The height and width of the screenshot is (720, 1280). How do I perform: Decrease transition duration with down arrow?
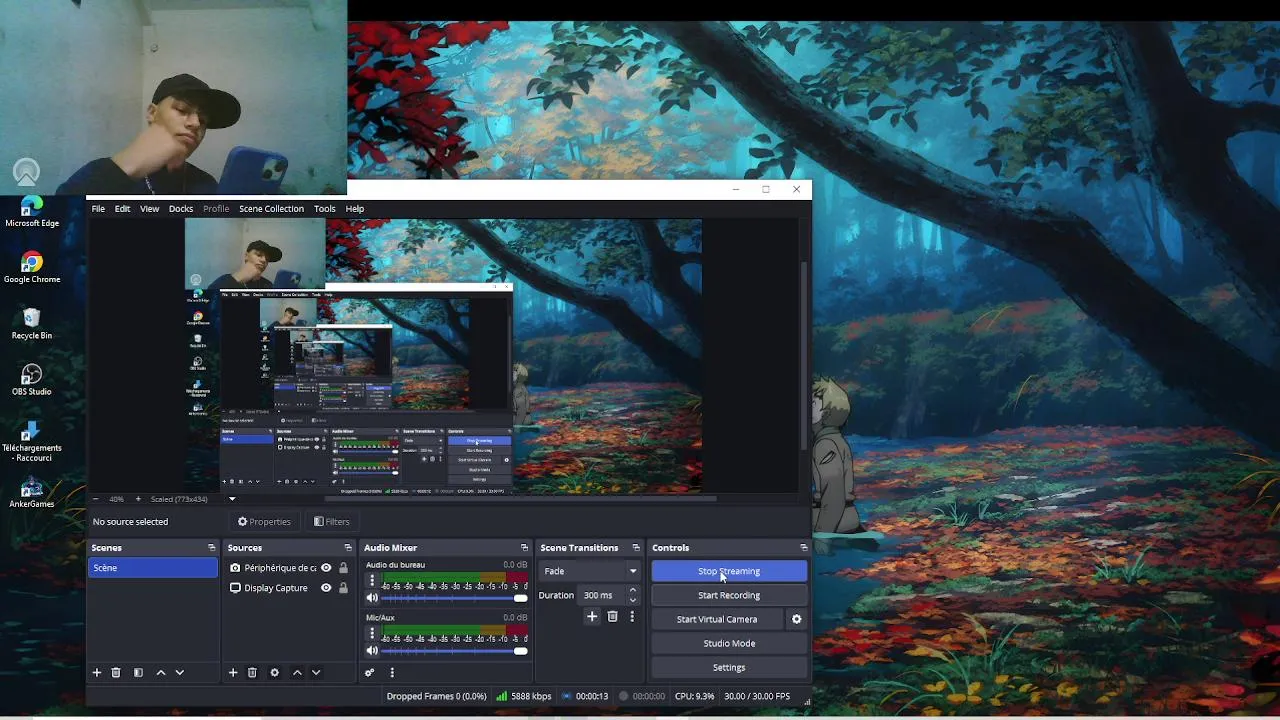[632, 600]
